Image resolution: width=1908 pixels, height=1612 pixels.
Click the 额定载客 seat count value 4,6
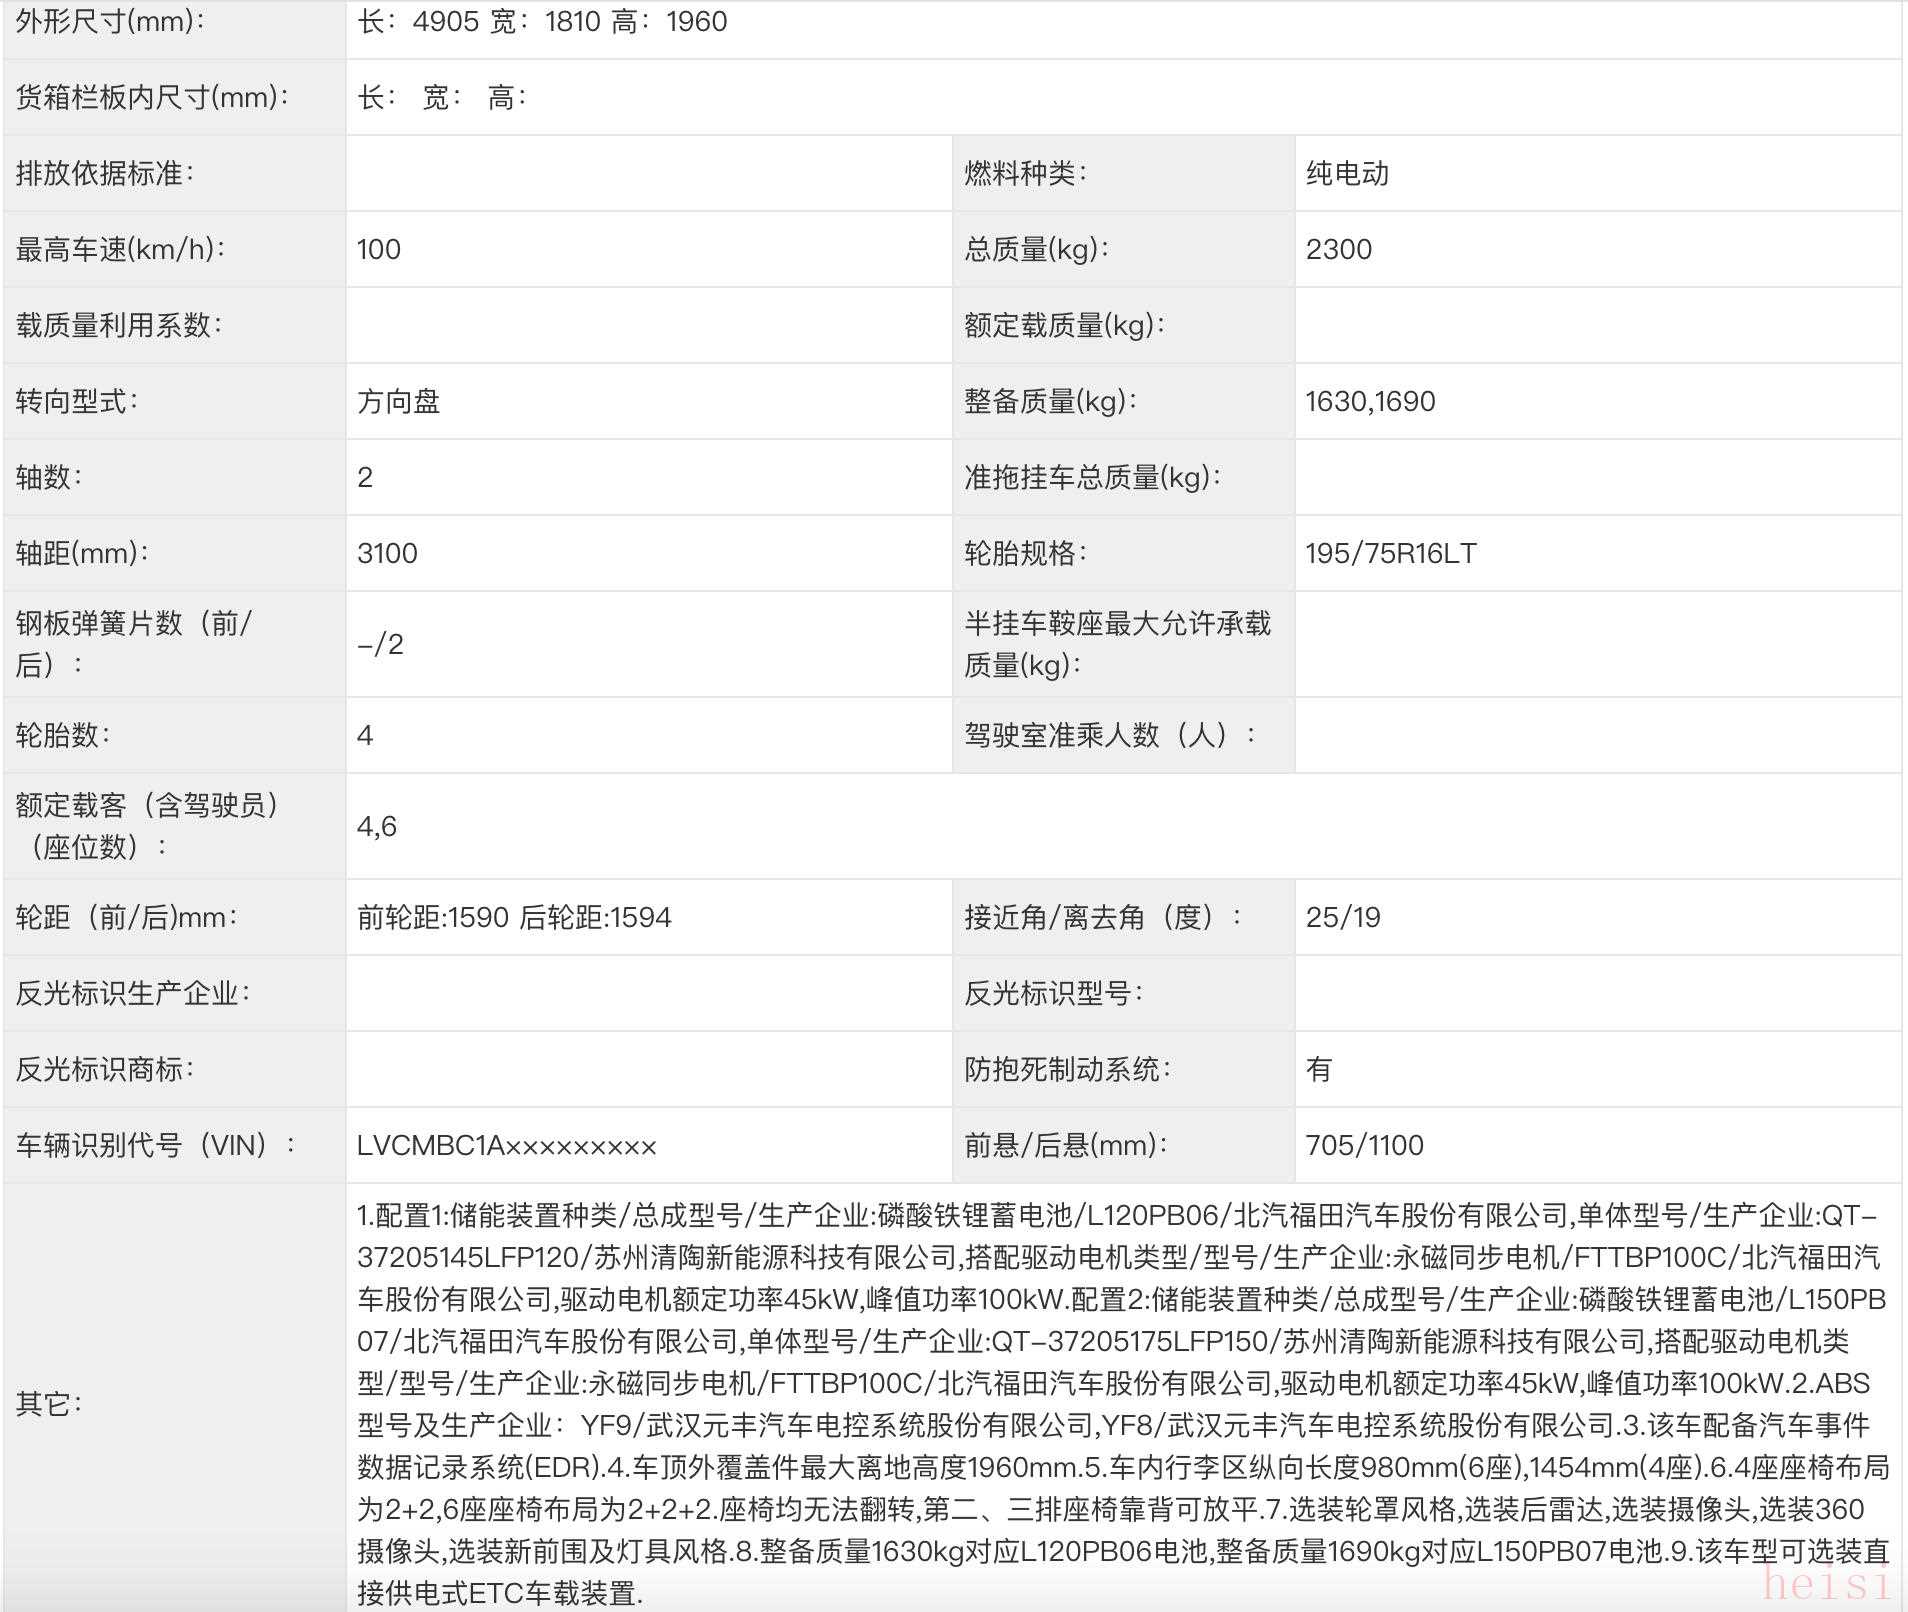[x=377, y=827]
